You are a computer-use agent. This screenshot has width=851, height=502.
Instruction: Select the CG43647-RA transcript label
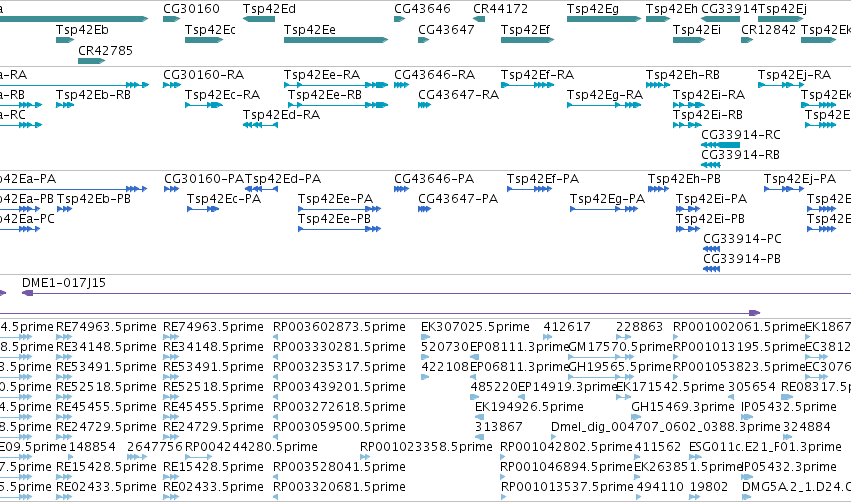[x=459, y=95]
